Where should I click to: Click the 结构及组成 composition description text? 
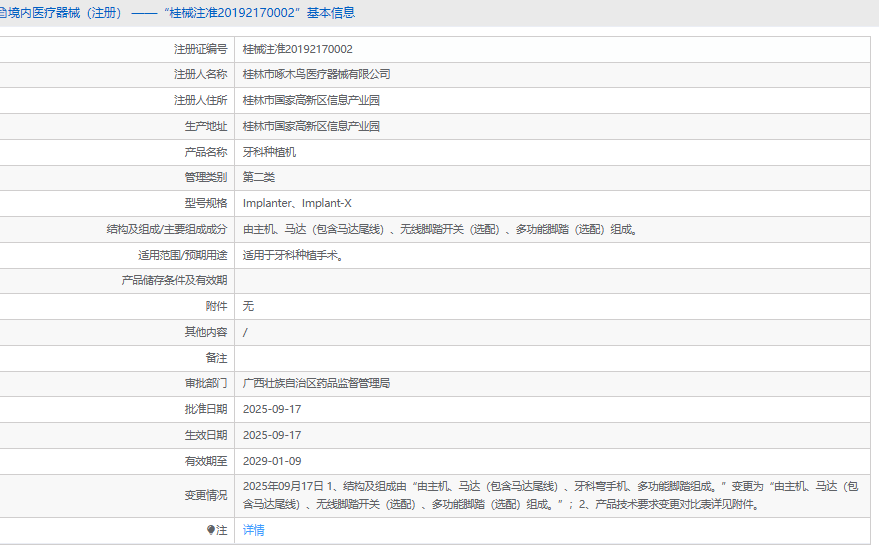click(x=440, y=229)
